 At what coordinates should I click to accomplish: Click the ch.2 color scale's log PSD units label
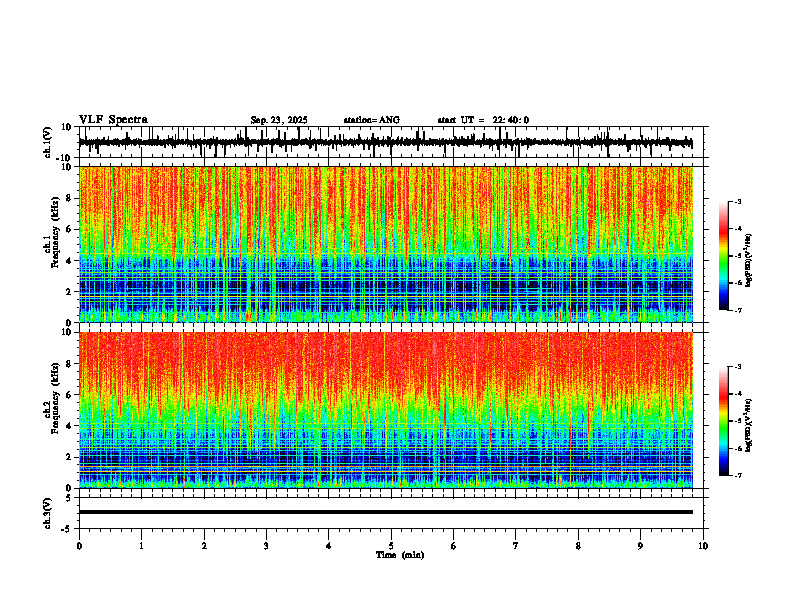749,425
